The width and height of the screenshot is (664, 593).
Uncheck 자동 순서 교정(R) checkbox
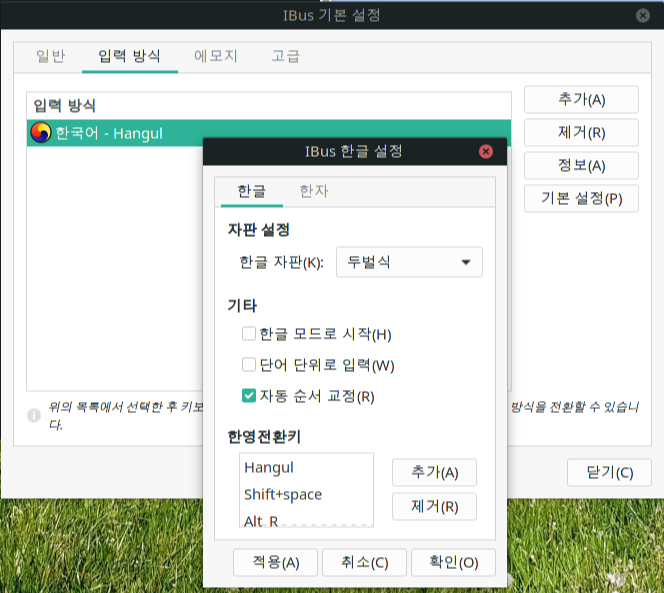(x=249, y=396)
